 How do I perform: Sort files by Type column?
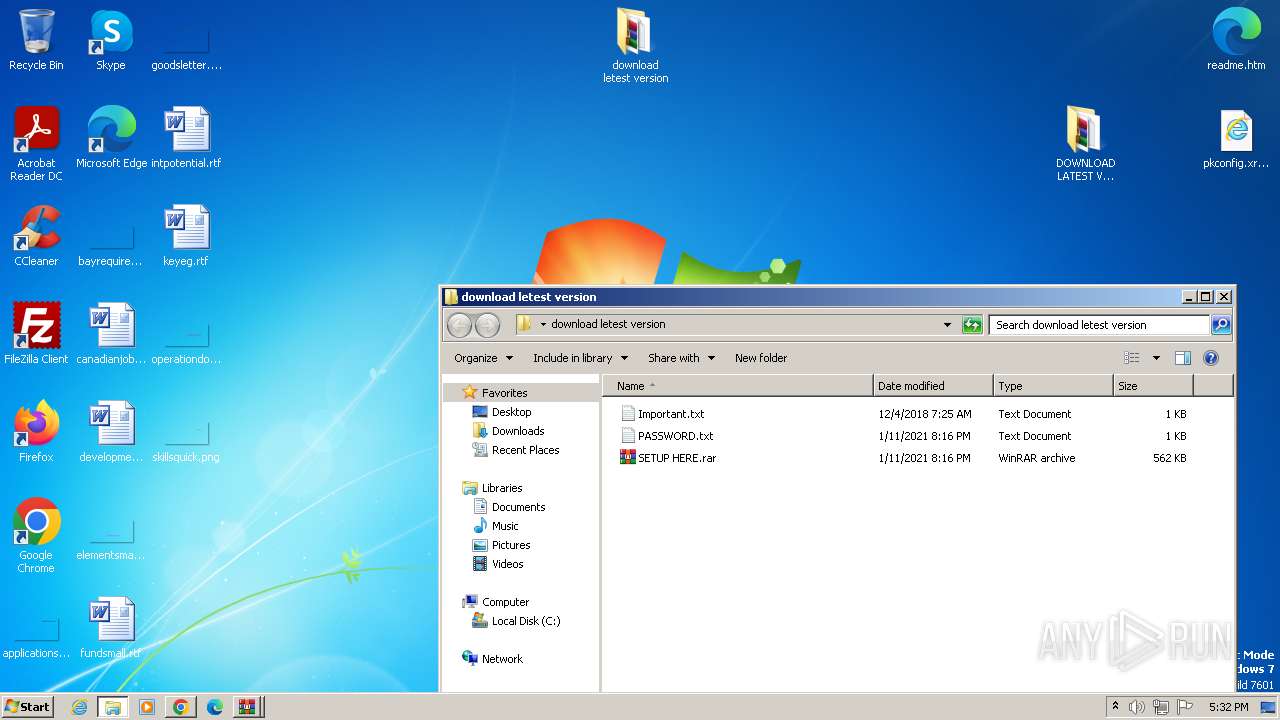1053,386
